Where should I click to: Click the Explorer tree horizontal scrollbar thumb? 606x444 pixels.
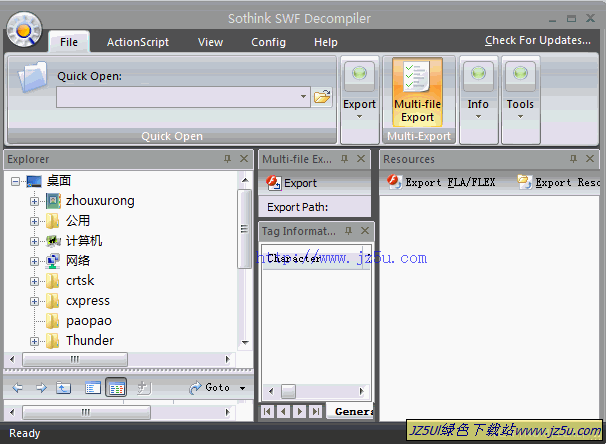tap(75, 359)
